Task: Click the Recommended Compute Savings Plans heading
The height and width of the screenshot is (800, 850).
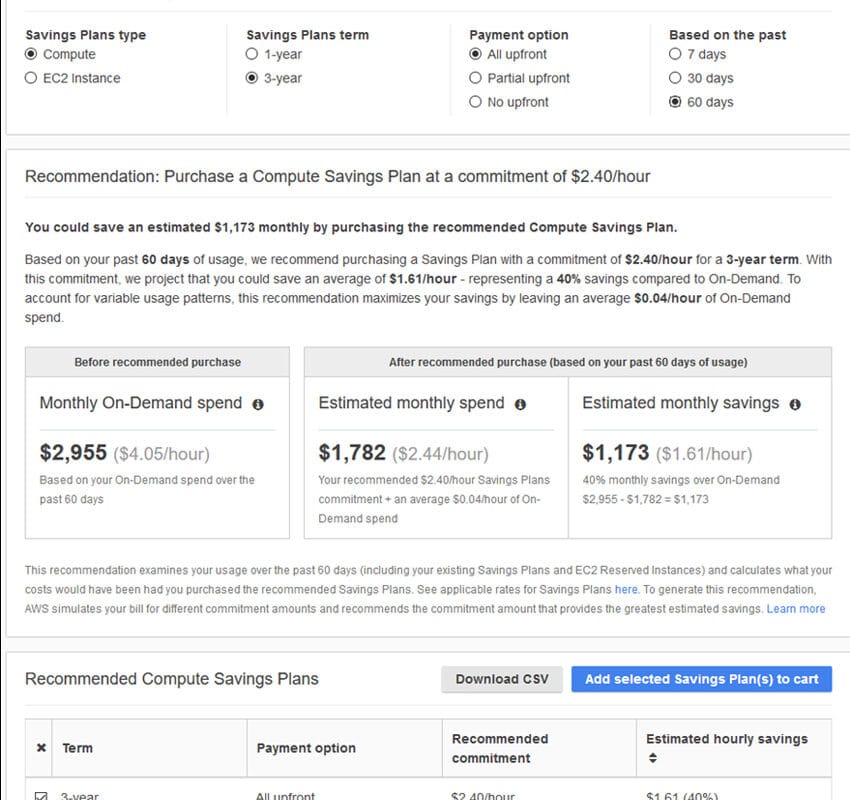Action: coord(172,679)
